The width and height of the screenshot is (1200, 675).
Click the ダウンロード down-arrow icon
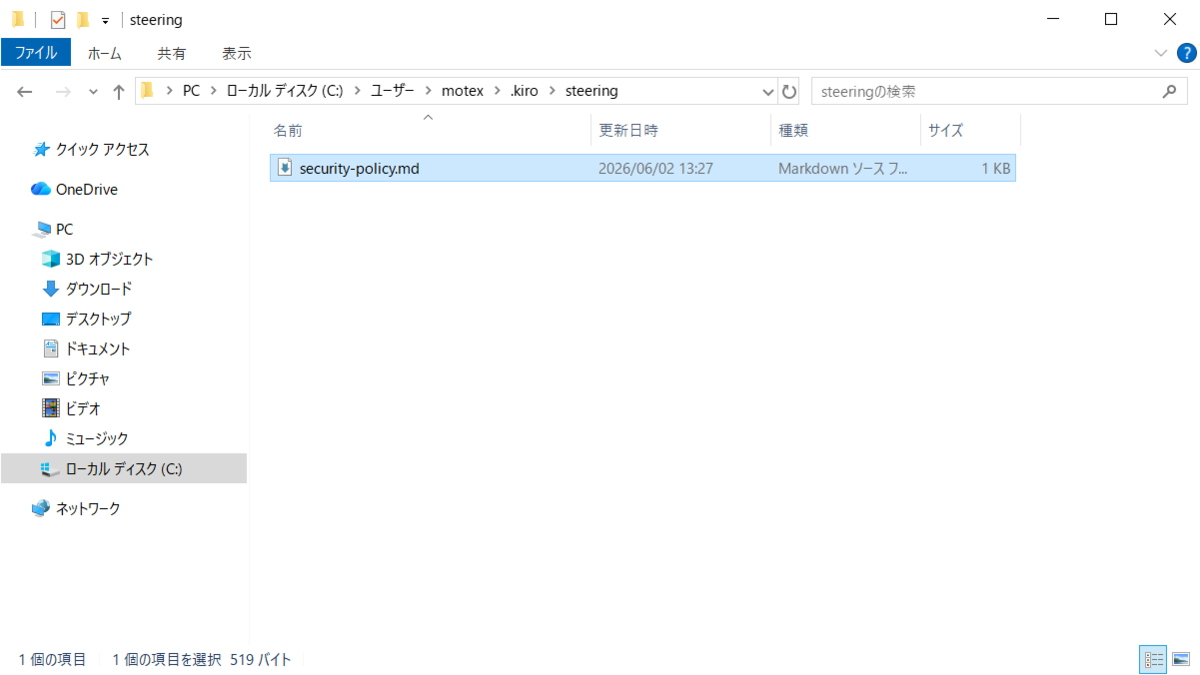51,289
